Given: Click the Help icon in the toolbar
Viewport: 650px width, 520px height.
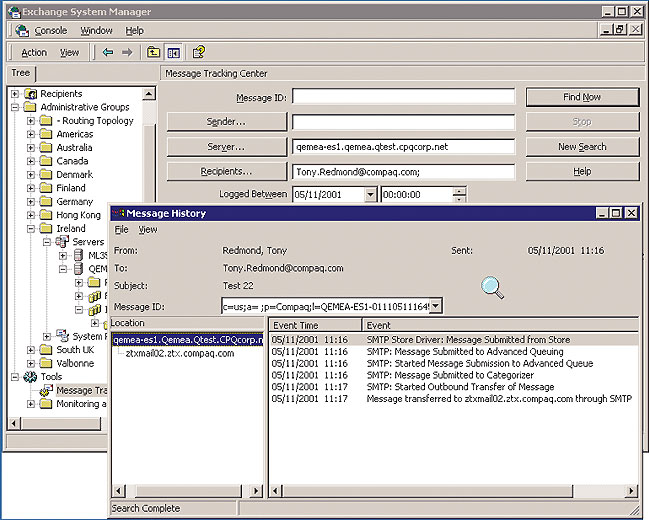Looking at the screenshot, I should [x=199, y=53].
